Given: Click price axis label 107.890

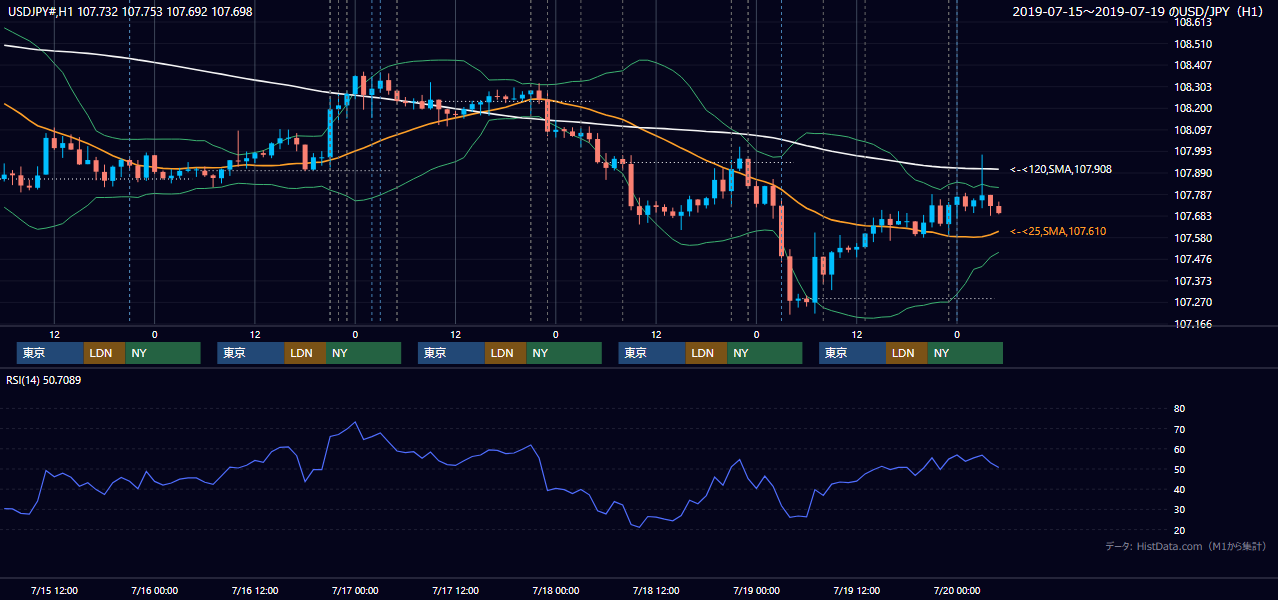Looking at the screenshot, I should pos(1194,174).
